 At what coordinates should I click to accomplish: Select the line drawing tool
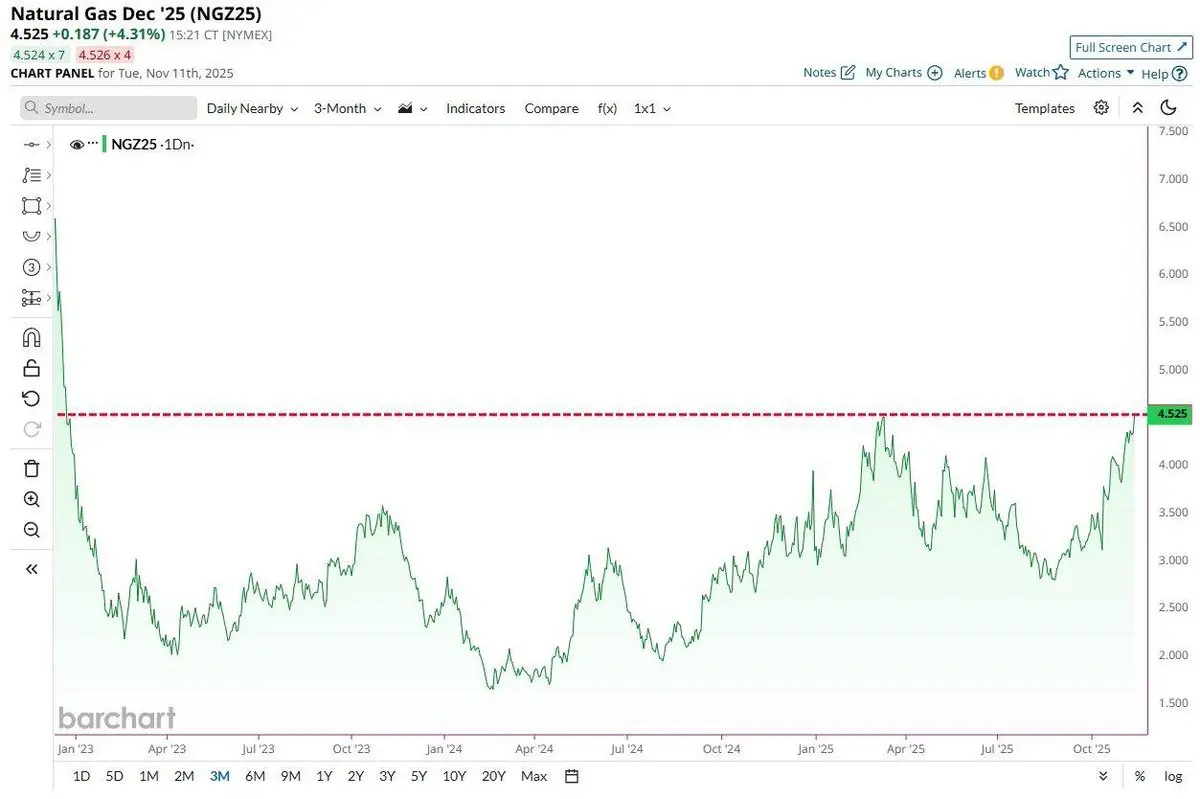(x=31, y=145)
